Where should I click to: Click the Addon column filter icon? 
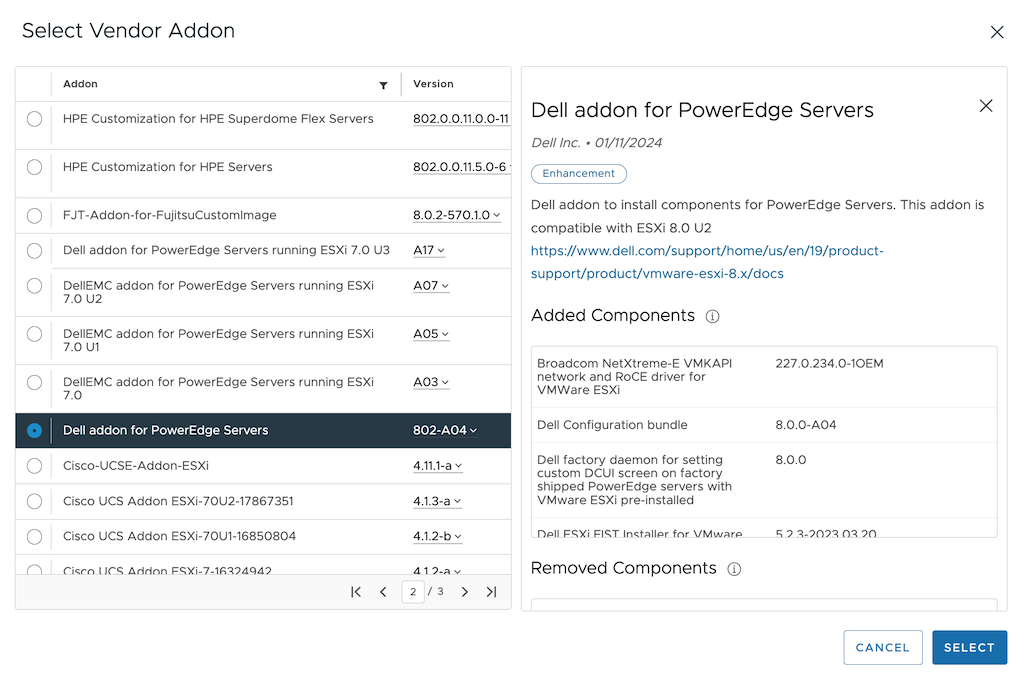383,85
